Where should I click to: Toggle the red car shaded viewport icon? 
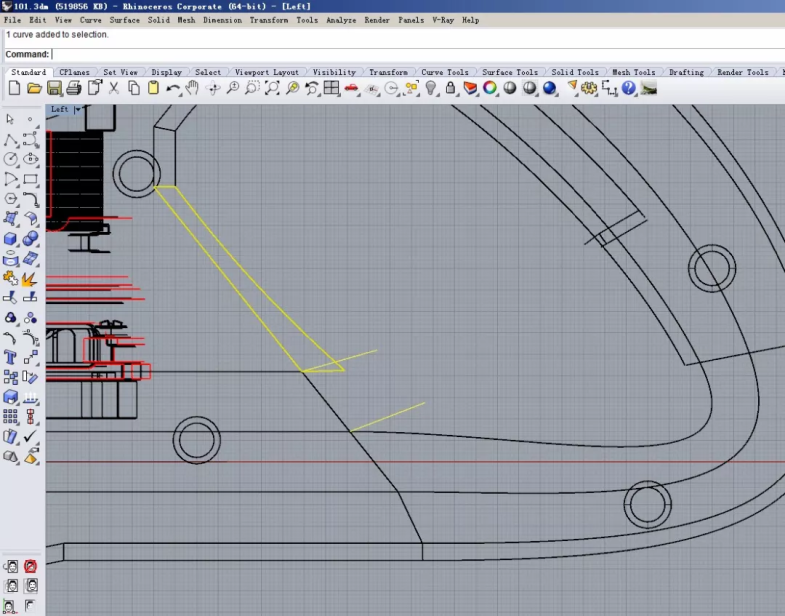click(351, 89)
